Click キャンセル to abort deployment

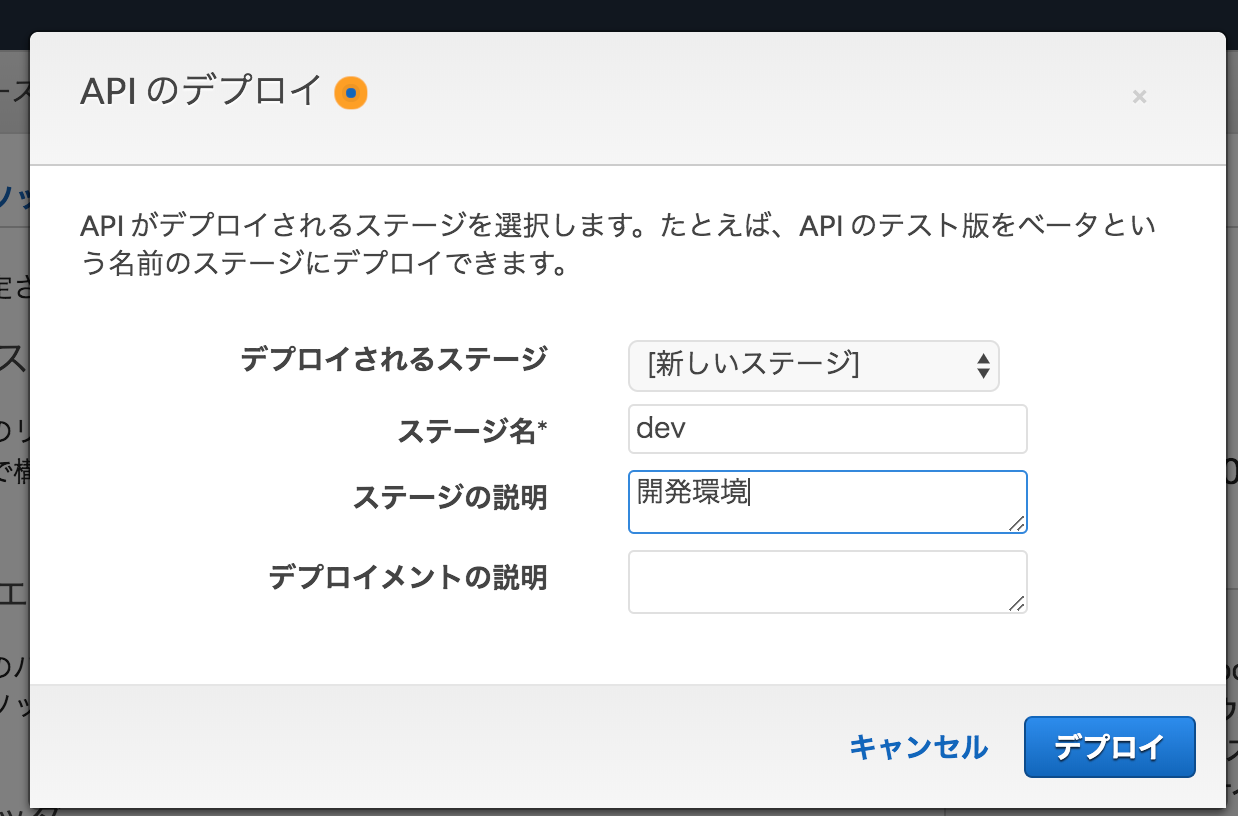tap(917, 747)
